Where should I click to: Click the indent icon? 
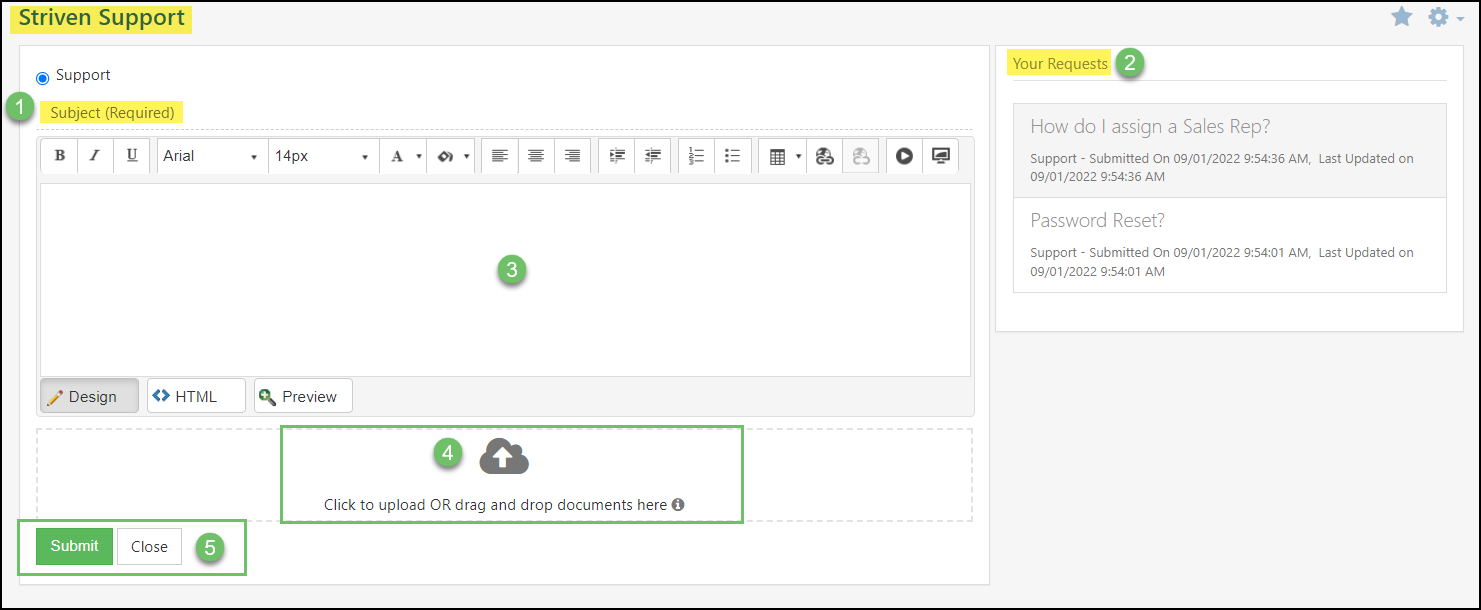point(617,156)
